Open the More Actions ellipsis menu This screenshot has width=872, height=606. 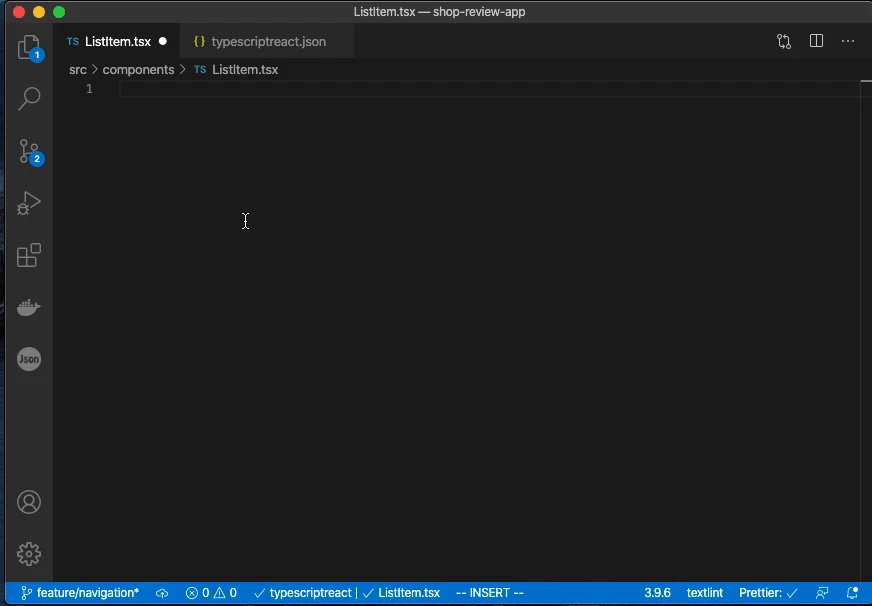tap(848, 41)
